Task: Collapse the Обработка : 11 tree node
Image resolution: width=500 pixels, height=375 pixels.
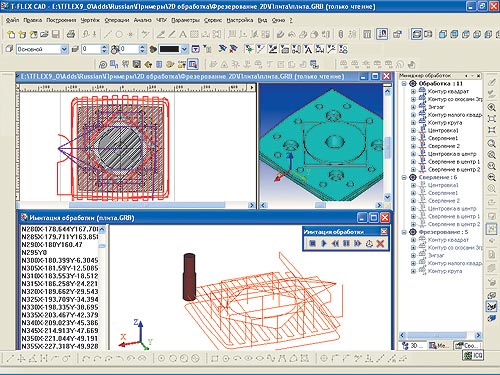Action: 404,84
